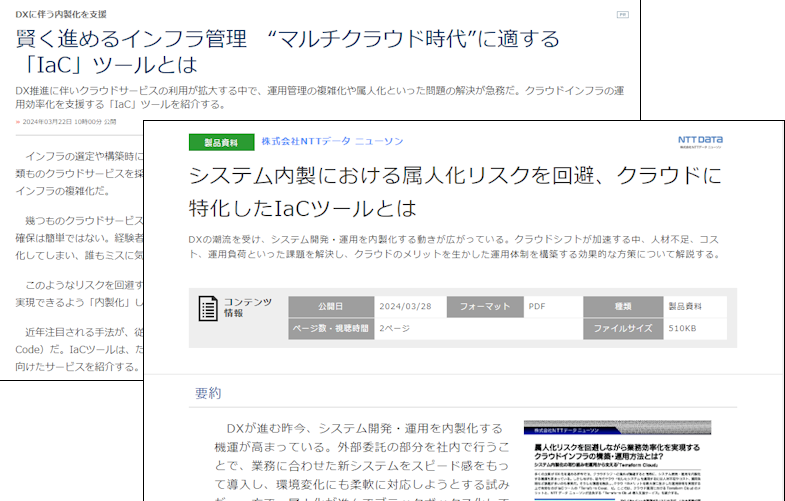Click the publication date 2024/03/28
The height and width of the screenshot is (501, 785).
405,306
